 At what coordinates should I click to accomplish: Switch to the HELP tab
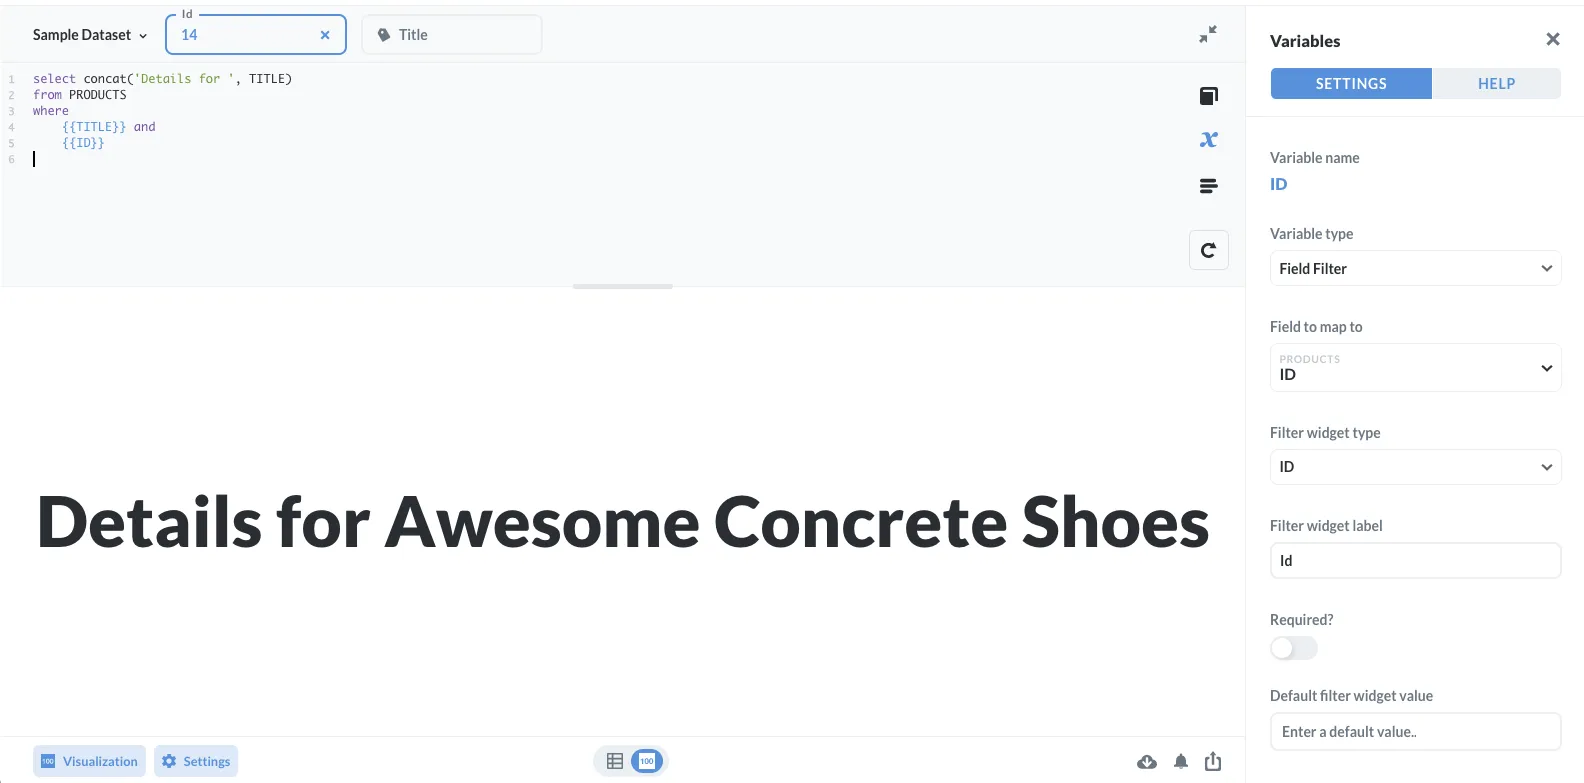pos(1496,84)
